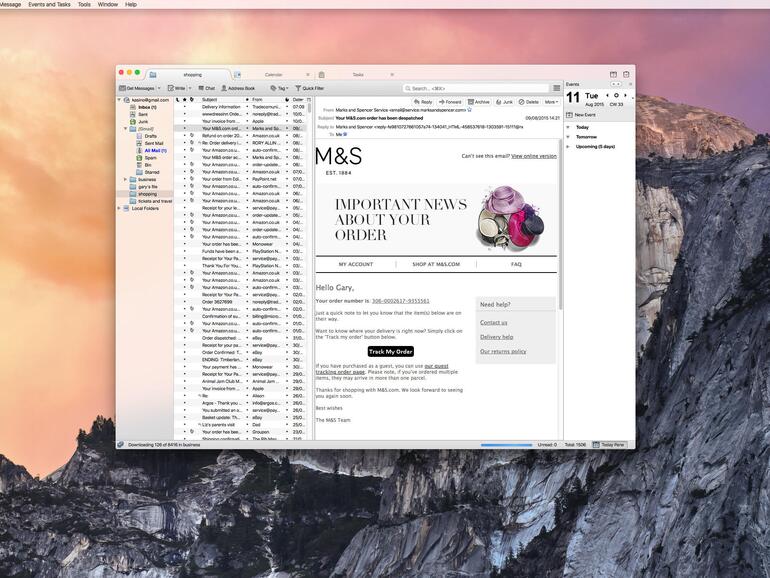
Task: Open calendar tab icon at window top-right
Action: click(613, 75)
